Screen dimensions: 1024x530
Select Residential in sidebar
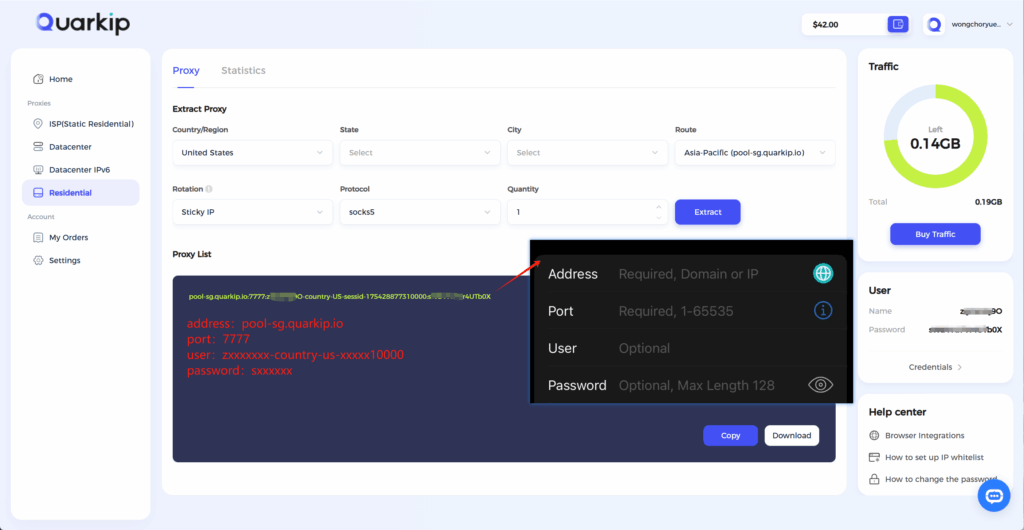pos(81,193)
